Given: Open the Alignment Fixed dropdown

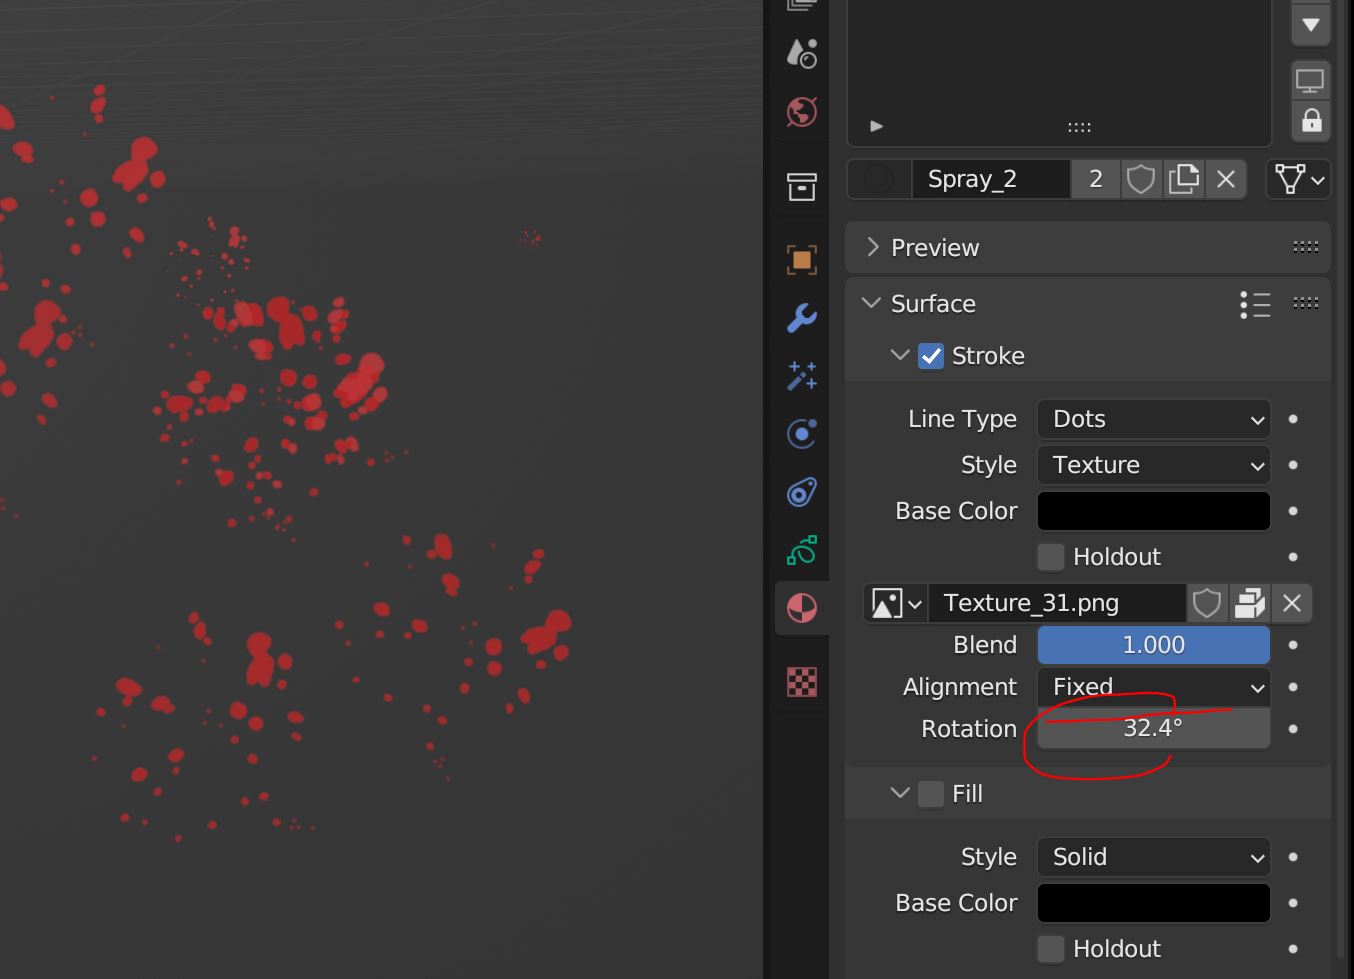Looking at the screenshot, I should pos(1154,687).
